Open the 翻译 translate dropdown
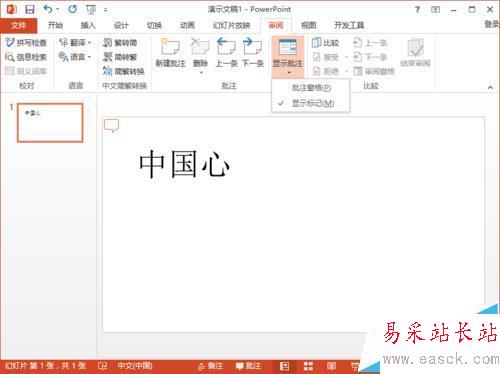500x374 pixels. tap(75, 43)
